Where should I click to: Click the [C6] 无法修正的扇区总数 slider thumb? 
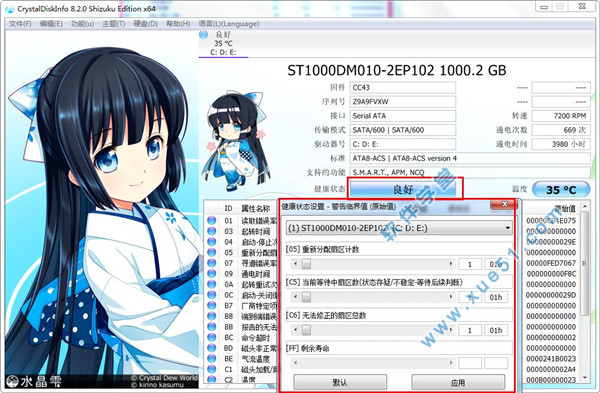click(306, 330)
